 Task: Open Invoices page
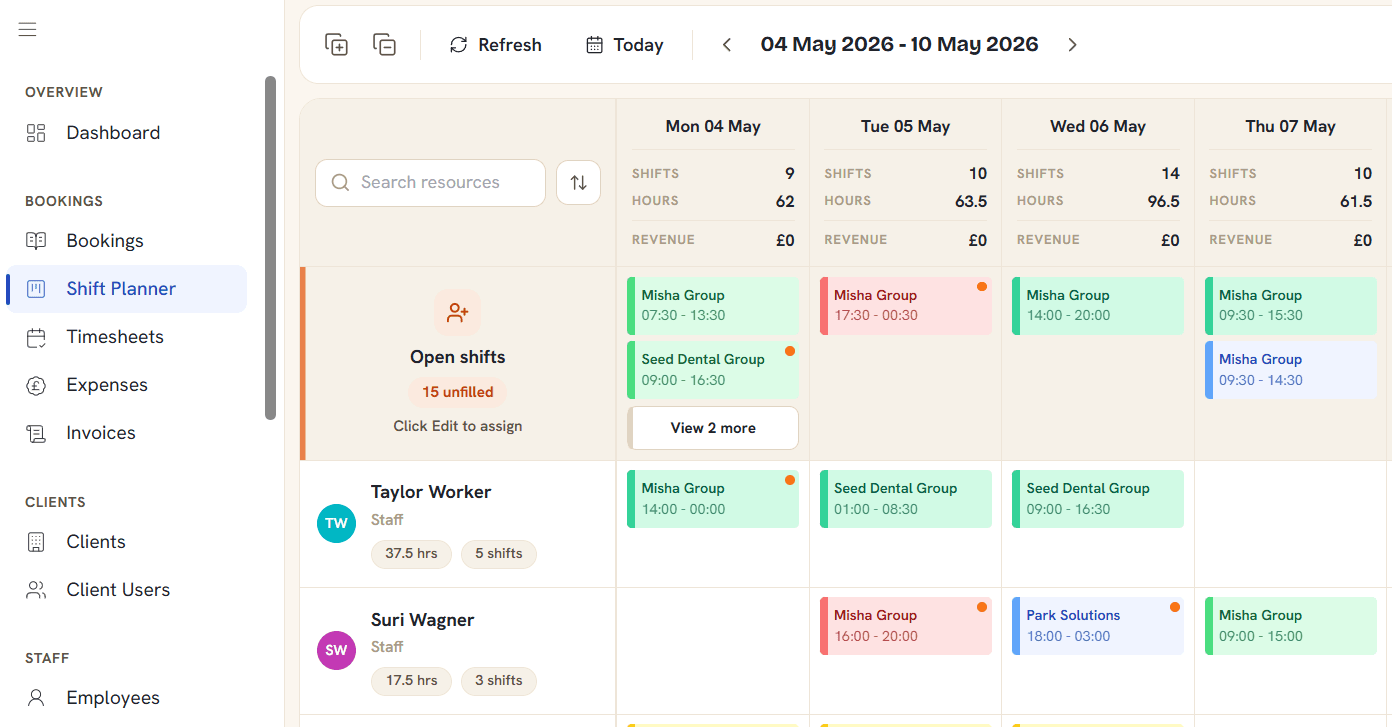pyautogui.click(x=126, y=433)
